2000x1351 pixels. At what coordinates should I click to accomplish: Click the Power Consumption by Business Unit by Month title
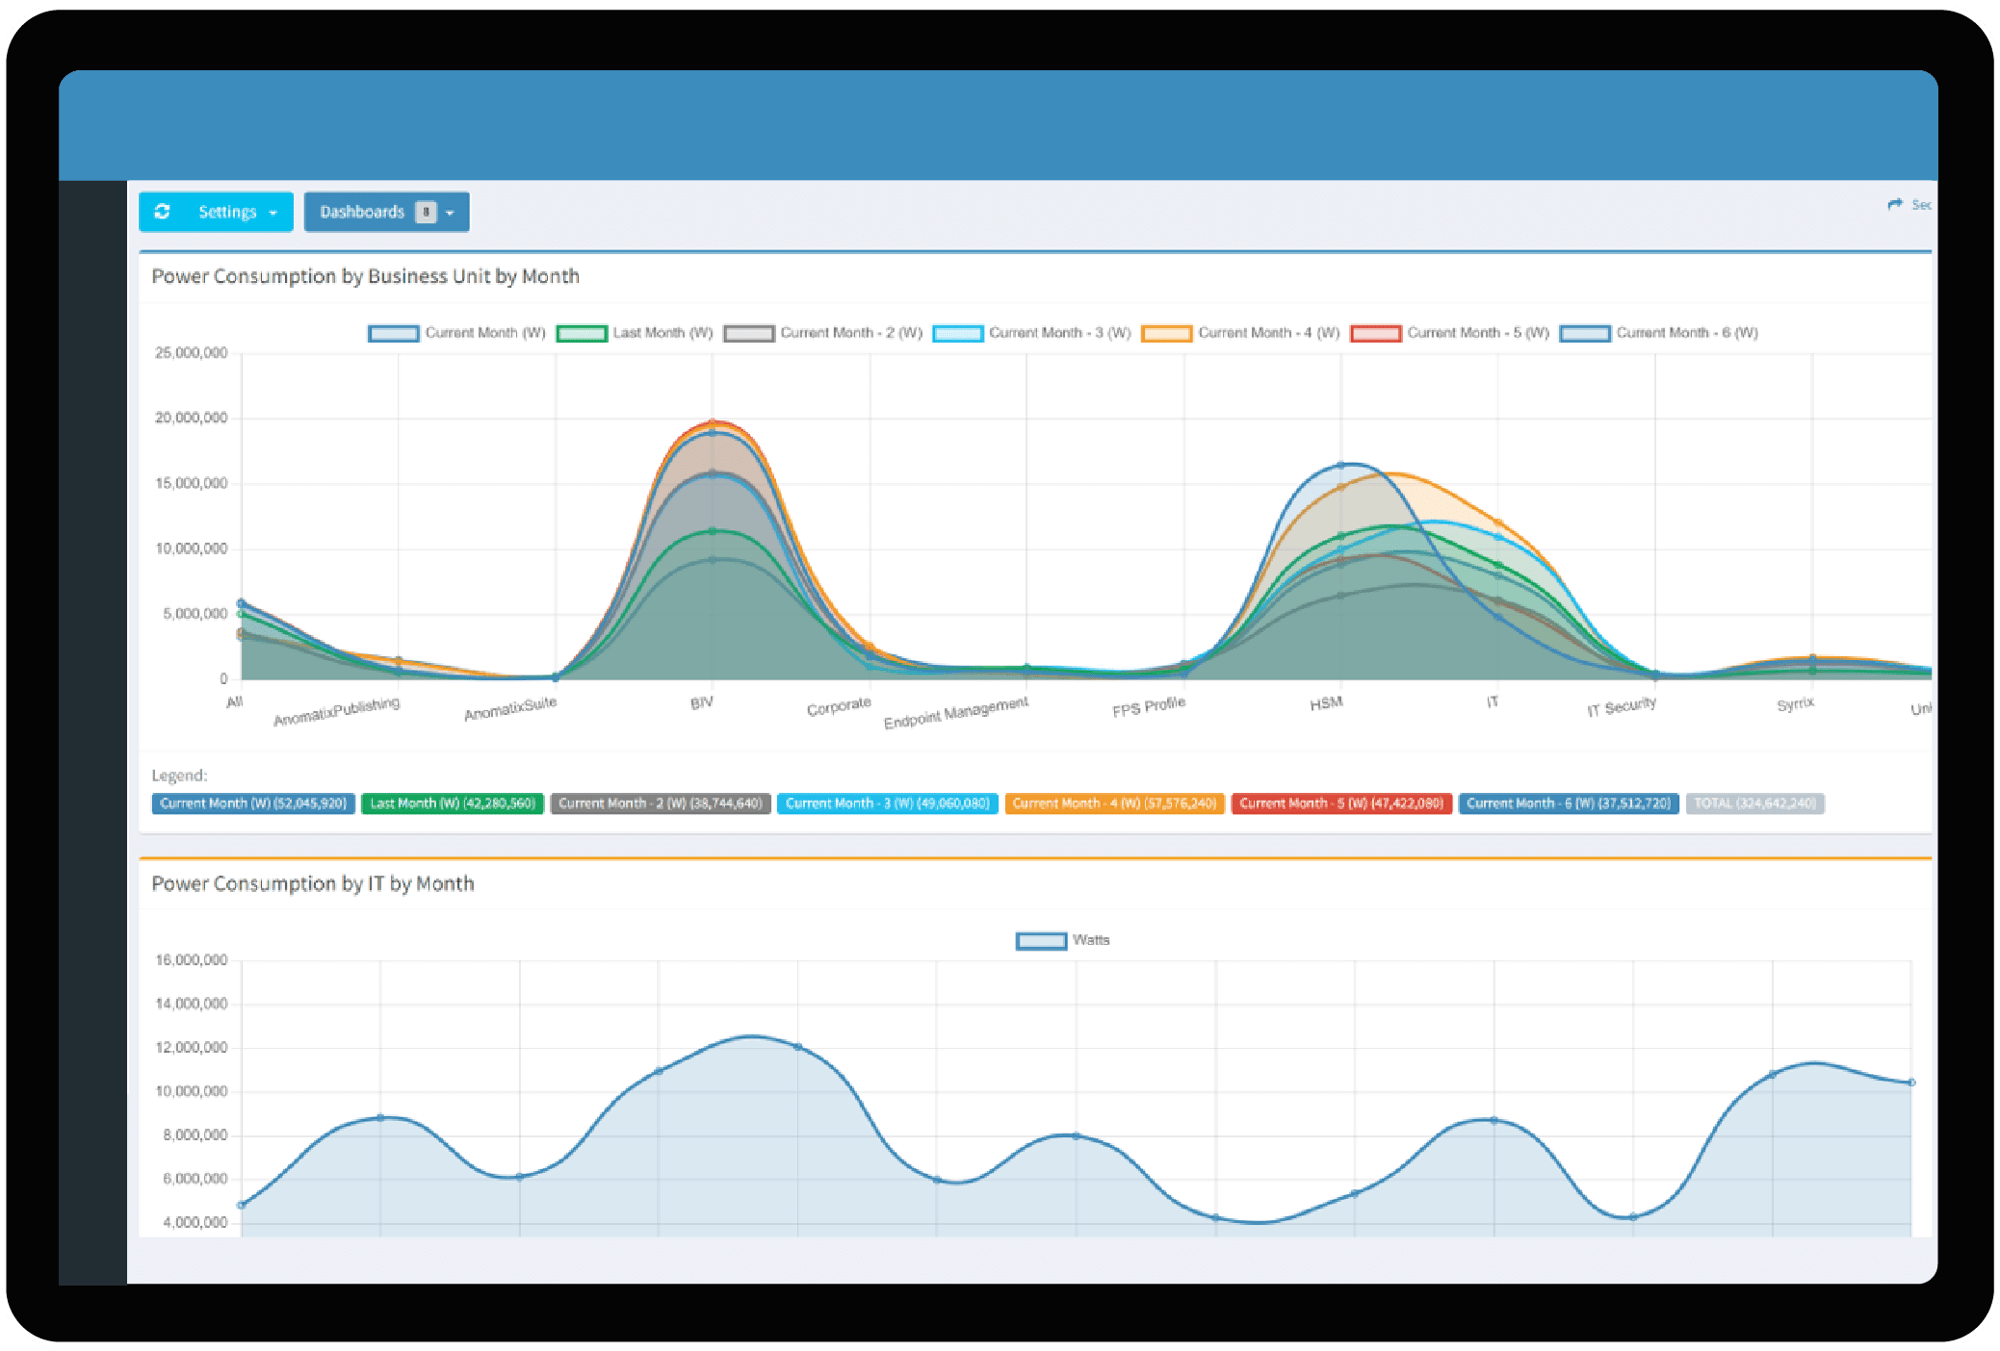point(365,277)
